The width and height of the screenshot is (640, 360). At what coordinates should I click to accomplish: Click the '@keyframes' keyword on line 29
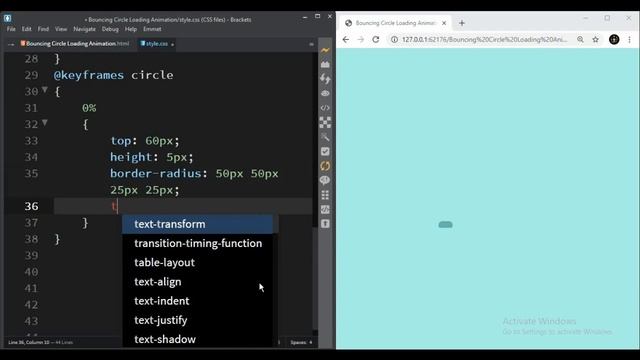pos(89,75)
